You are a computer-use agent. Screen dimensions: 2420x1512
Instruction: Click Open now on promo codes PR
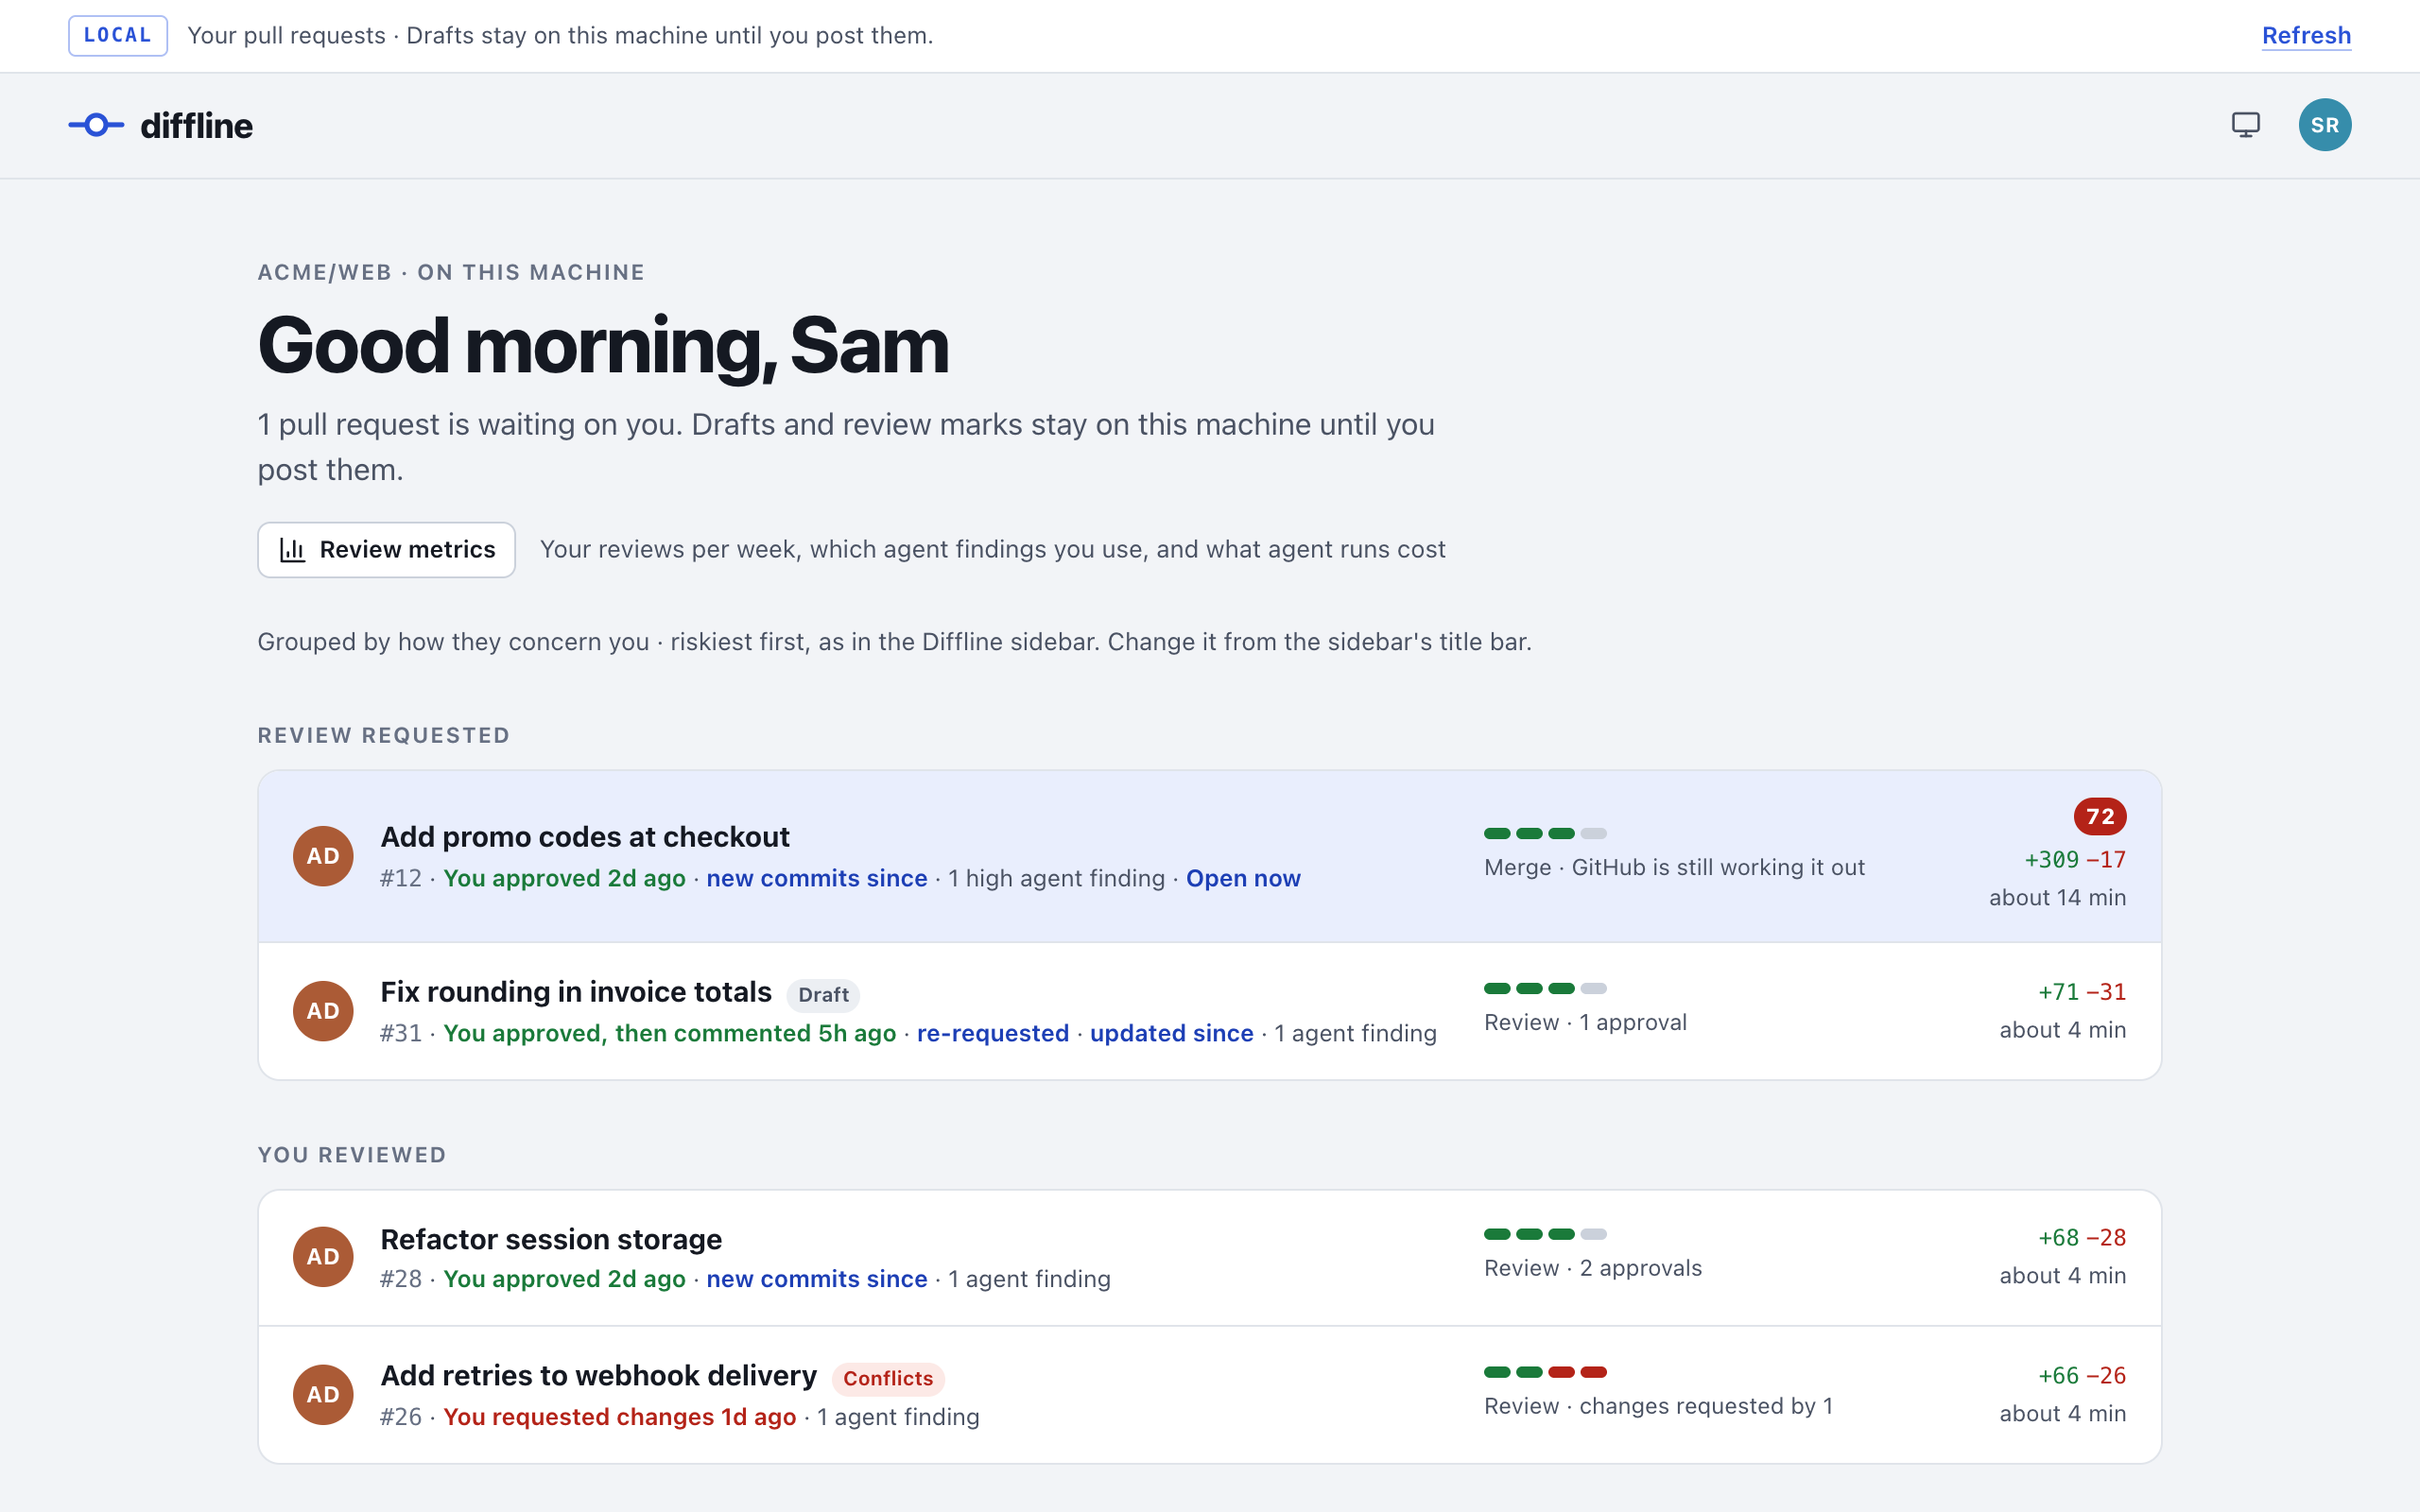click(x=1243, y=878)
